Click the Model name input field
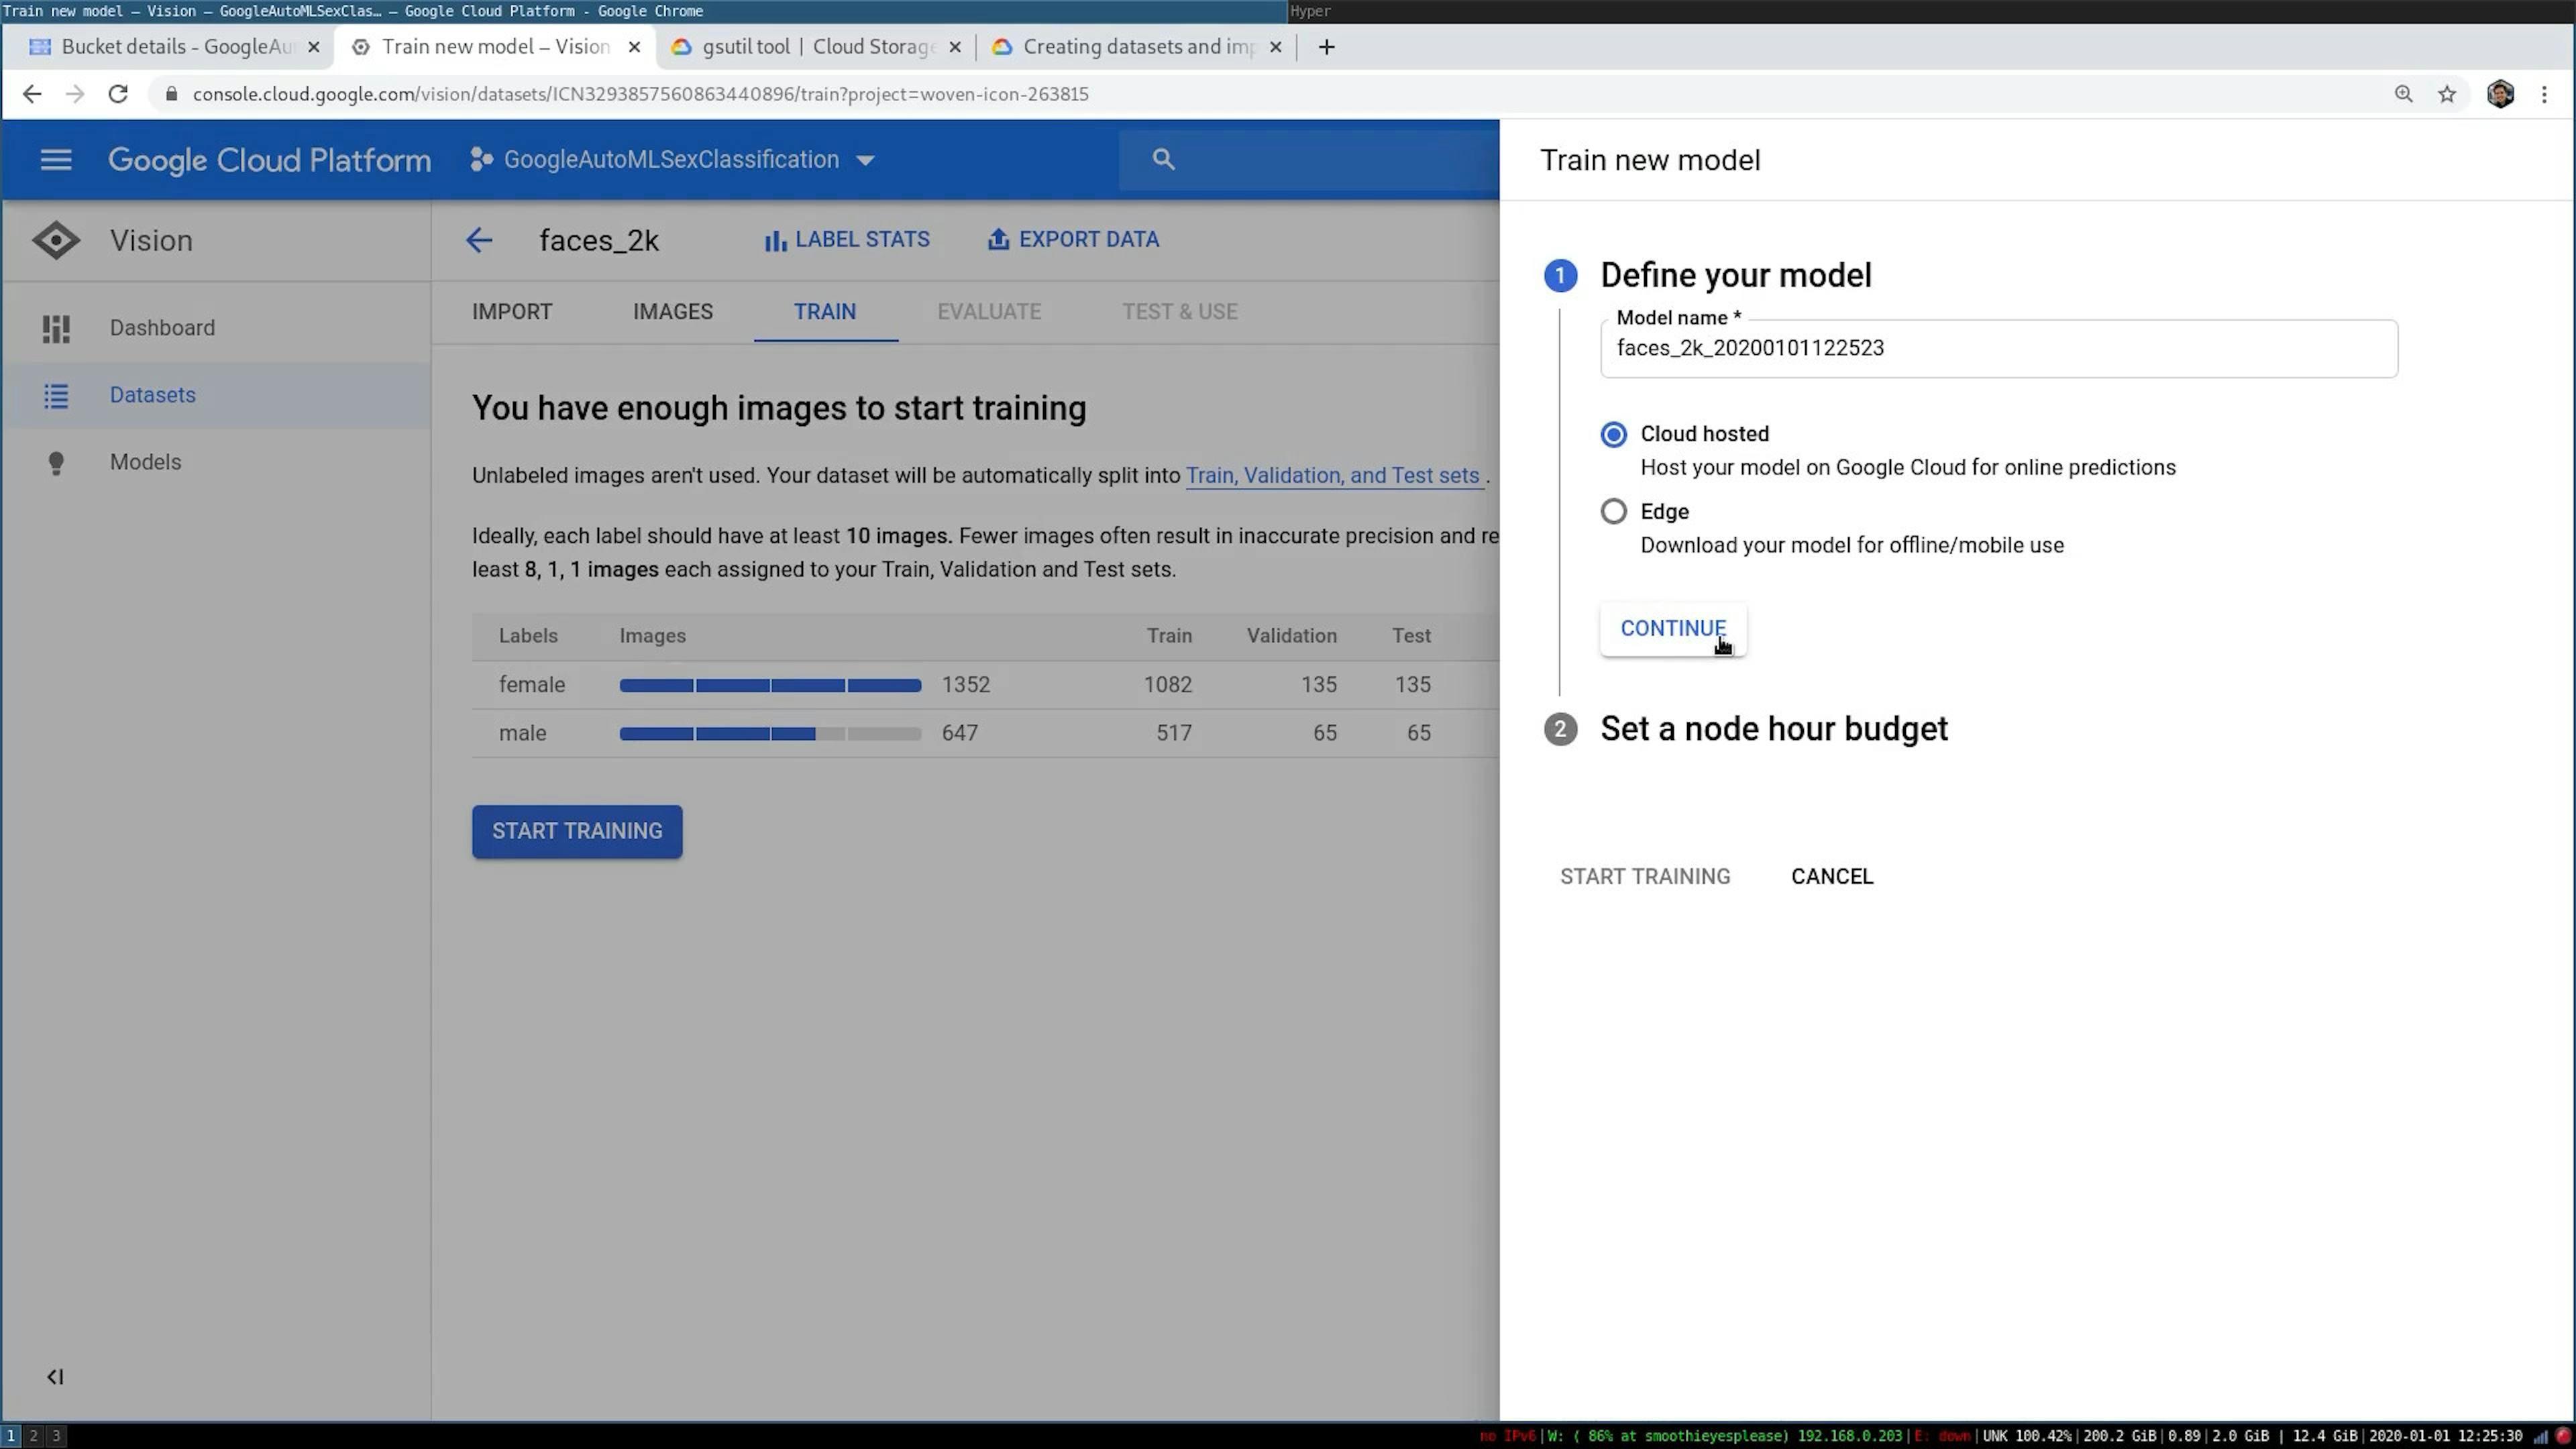 point(1998,349)
